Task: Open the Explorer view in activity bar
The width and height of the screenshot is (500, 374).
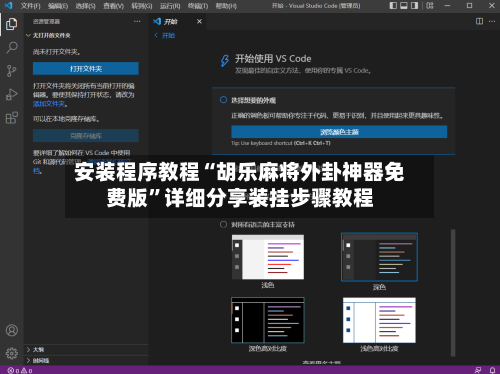Action: [x=12, y=24]
